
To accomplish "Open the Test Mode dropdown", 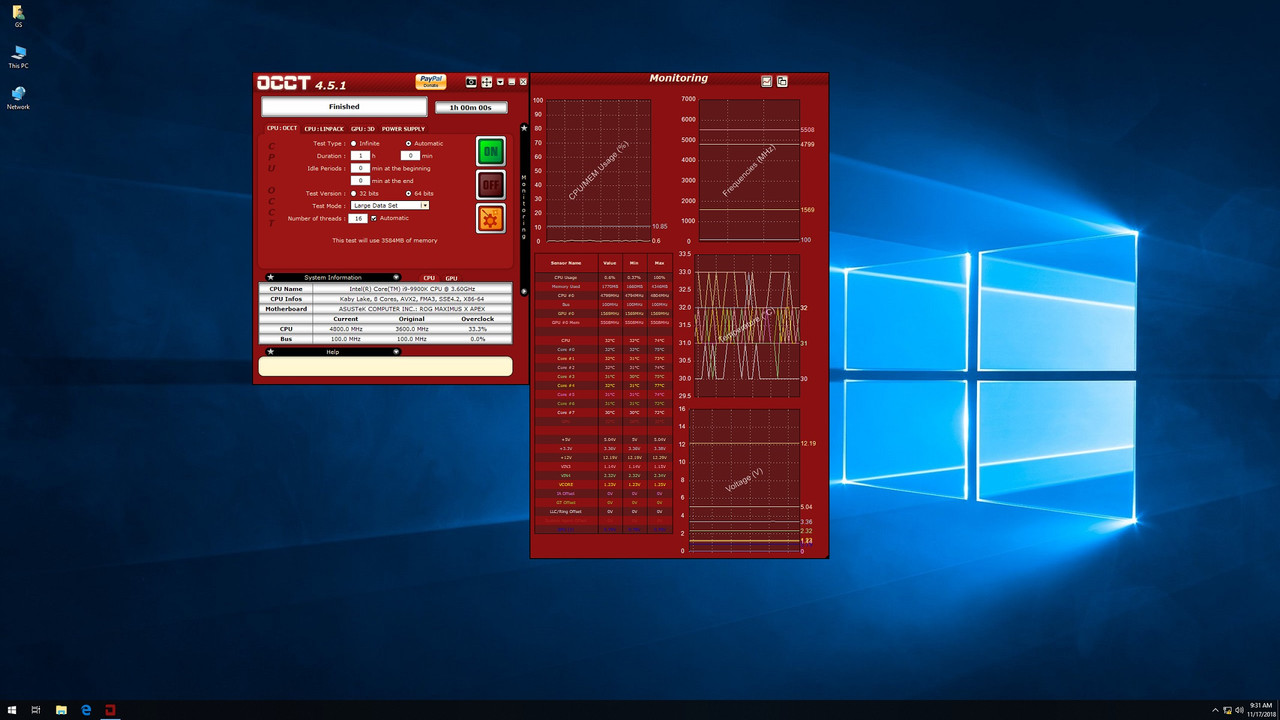I will [x=389, y=205].
